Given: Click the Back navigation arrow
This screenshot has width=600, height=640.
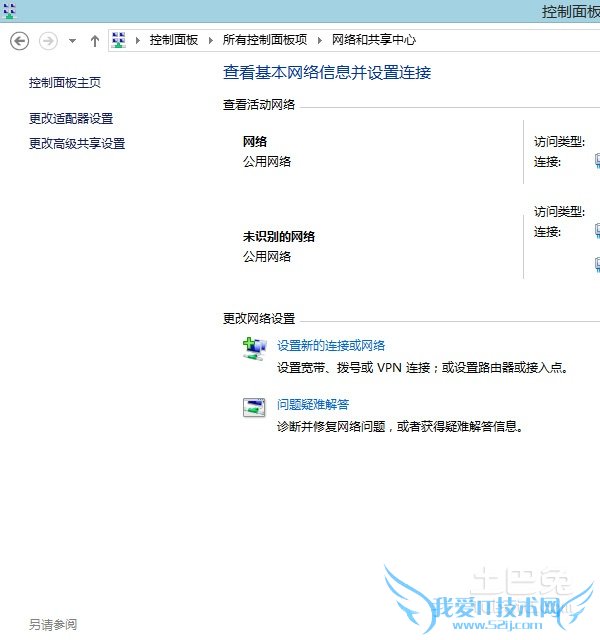Looking at the screenshot, I should (x=19, y=41).
